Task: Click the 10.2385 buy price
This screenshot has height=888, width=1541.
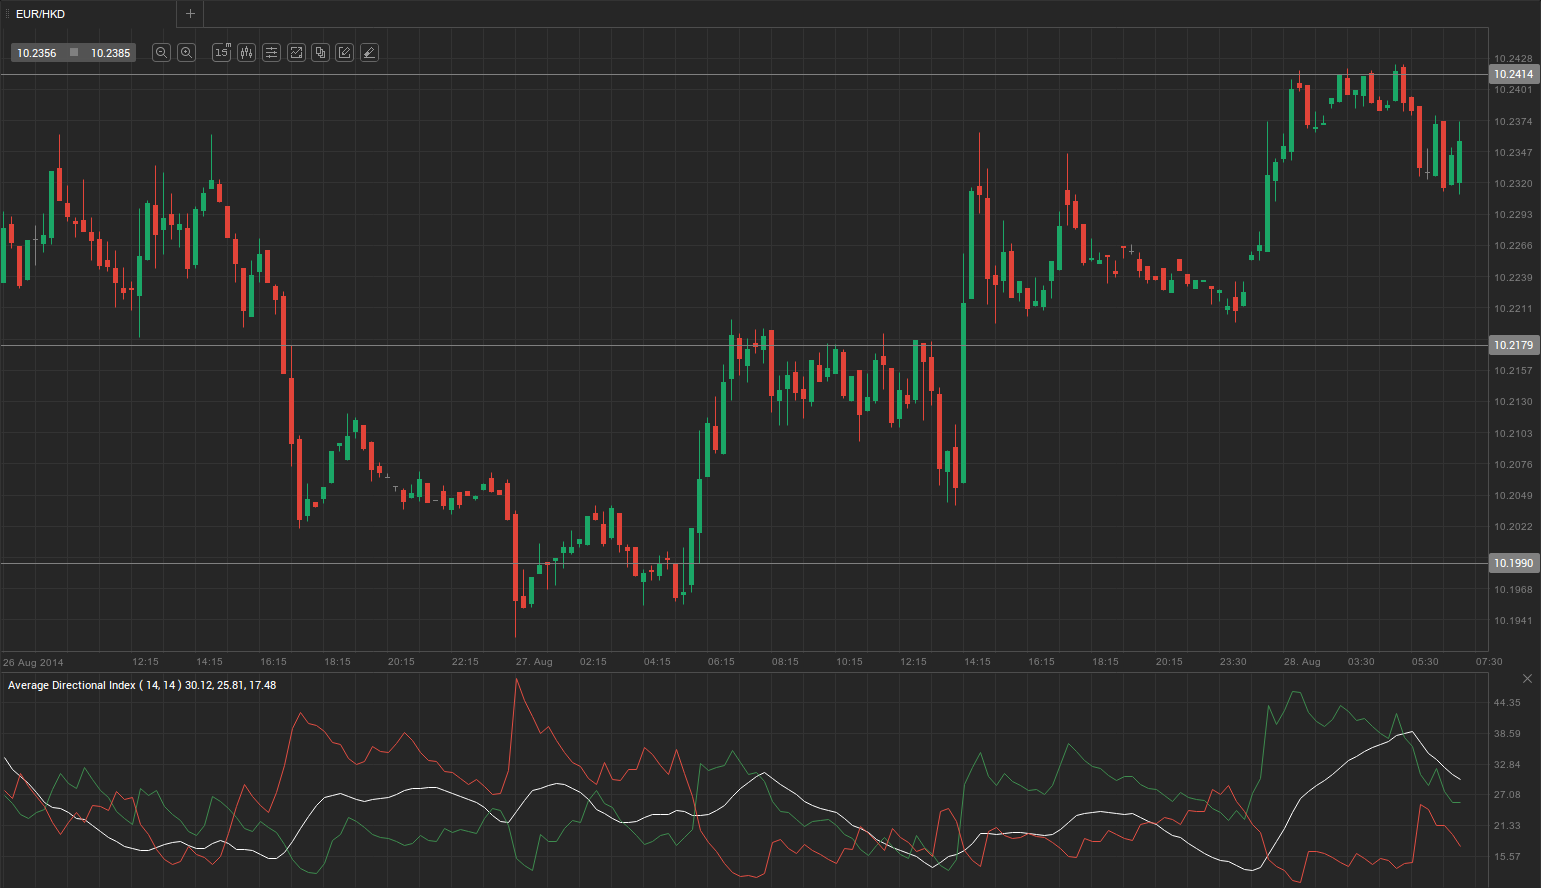Action: [x=110, y=53]
